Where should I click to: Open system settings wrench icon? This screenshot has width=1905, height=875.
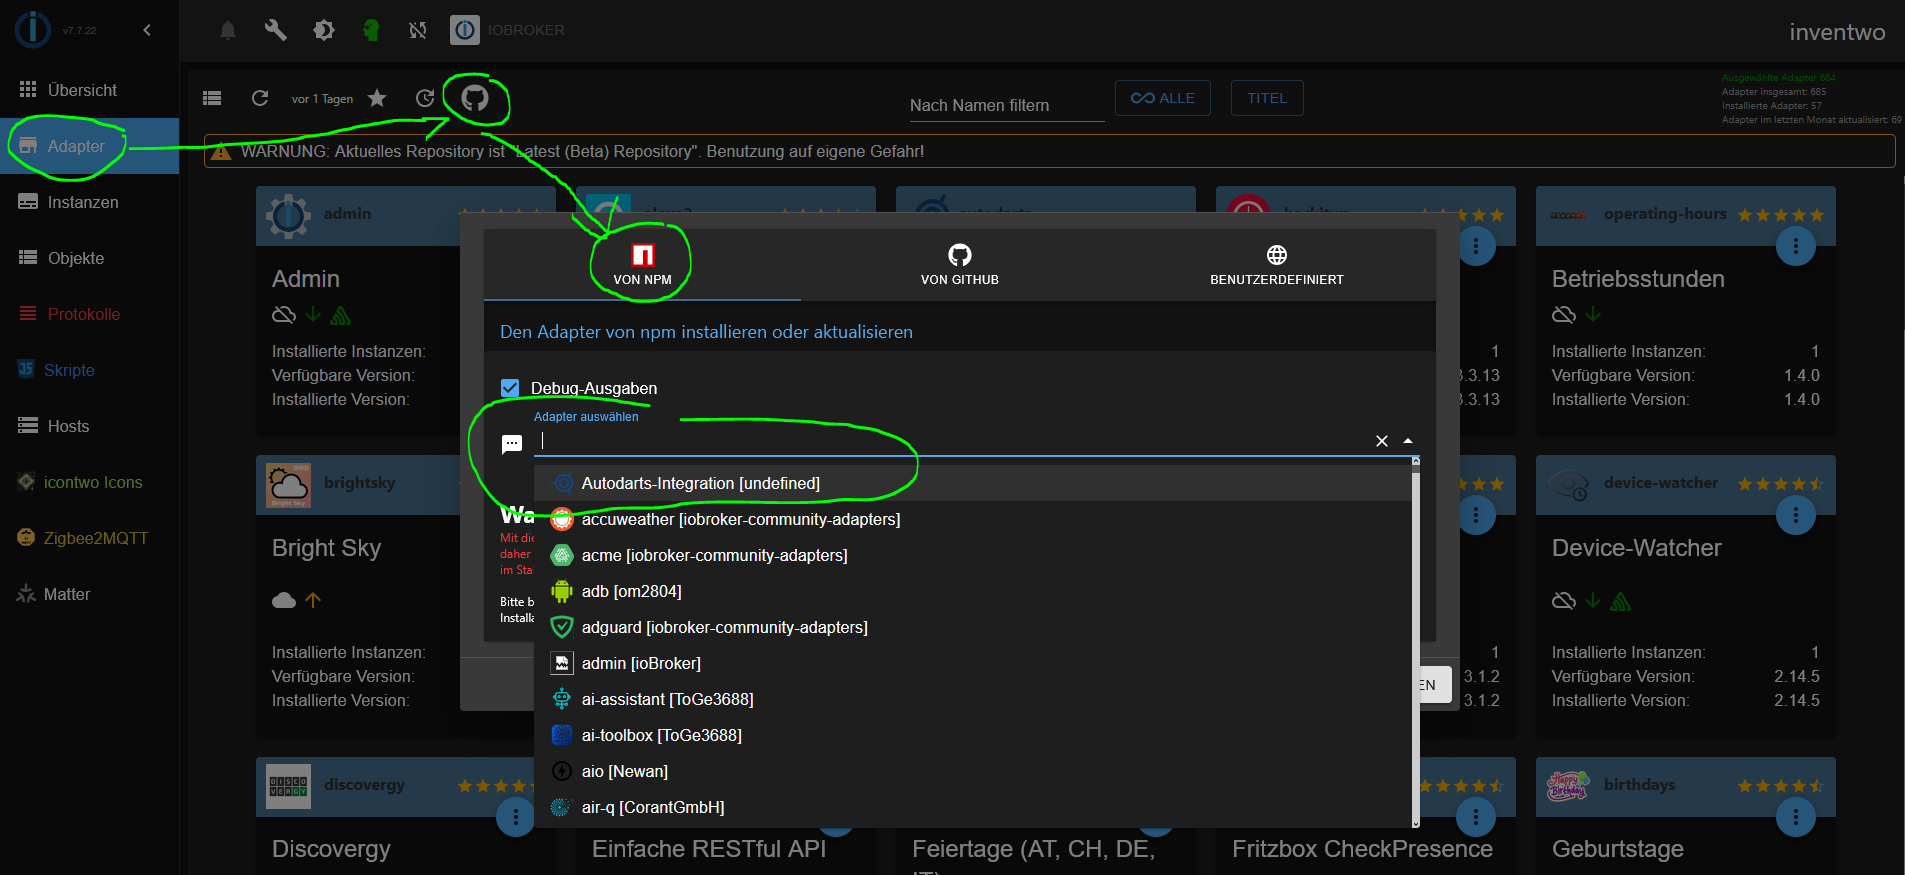(x=275, y=30)
